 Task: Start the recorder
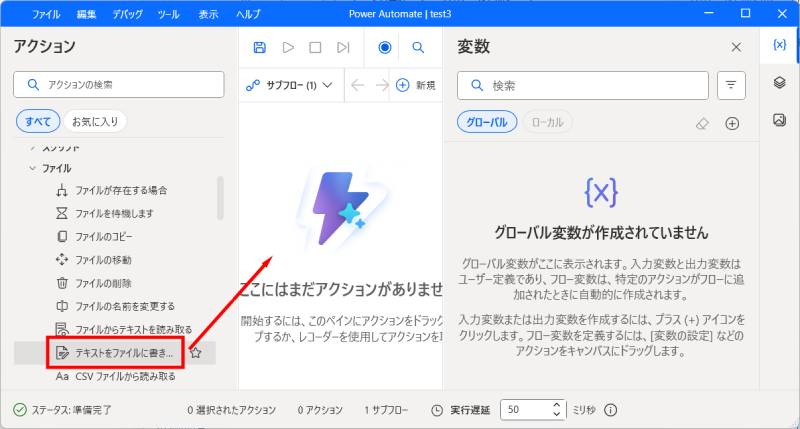pyautogui.click(x=385, y=47)
